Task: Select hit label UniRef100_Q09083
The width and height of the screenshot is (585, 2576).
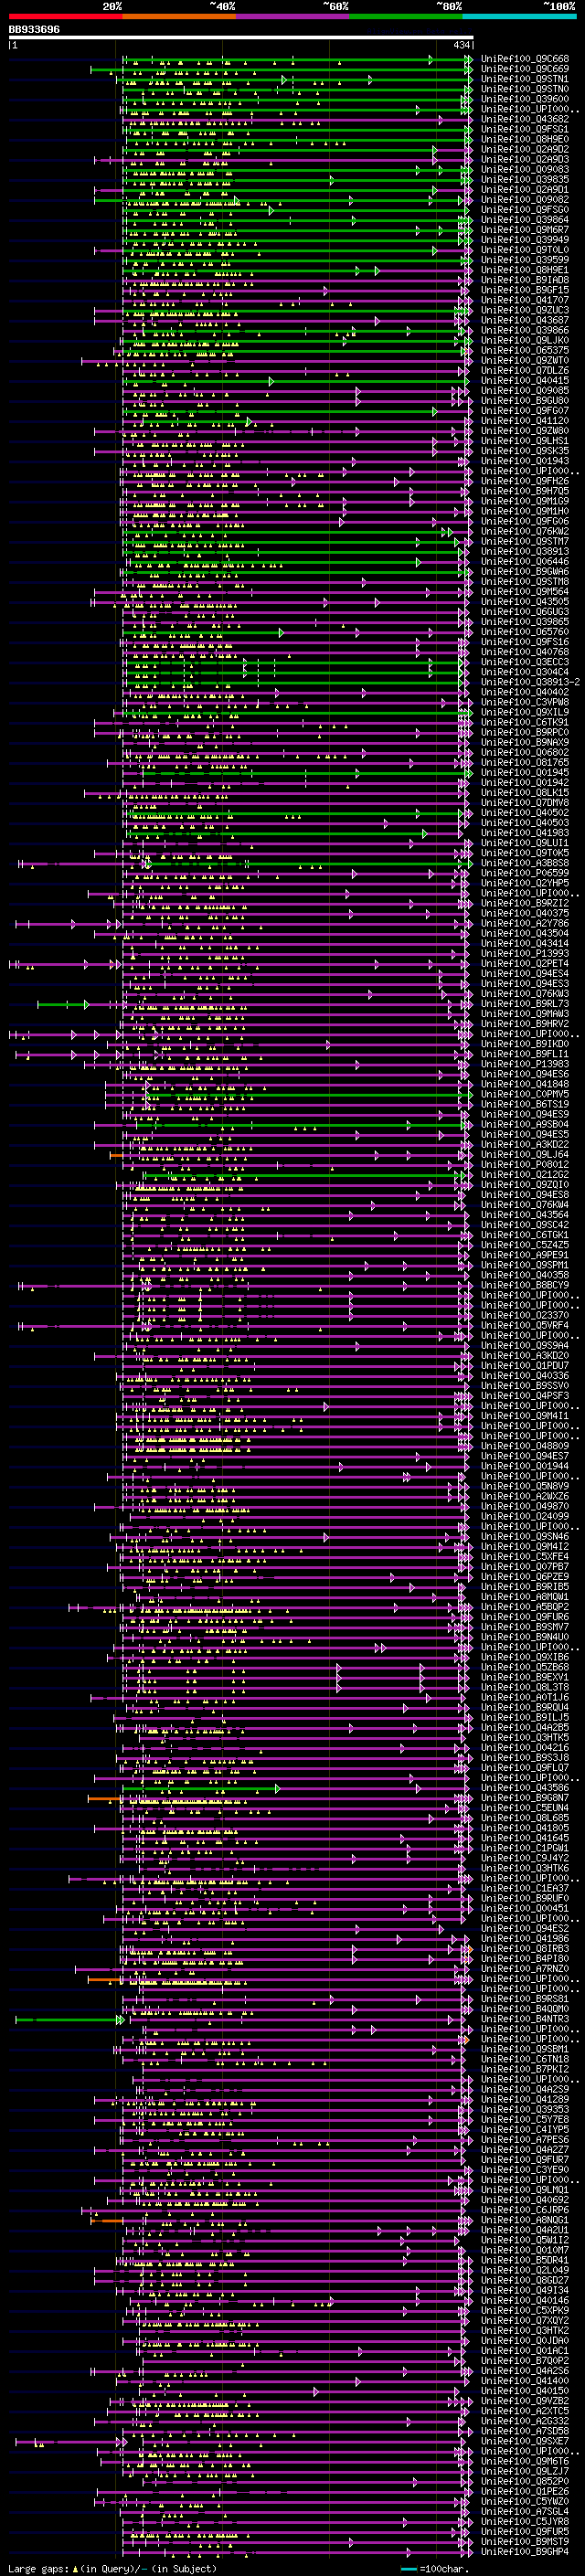Action: [x=524, y=169]
